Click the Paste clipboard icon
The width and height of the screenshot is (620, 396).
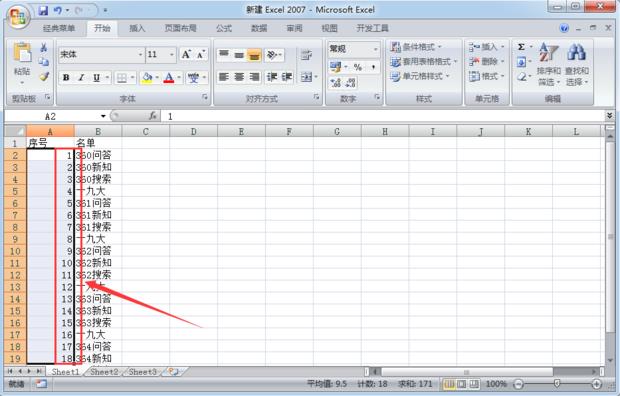pyautogui.click(x=22, y=53)
